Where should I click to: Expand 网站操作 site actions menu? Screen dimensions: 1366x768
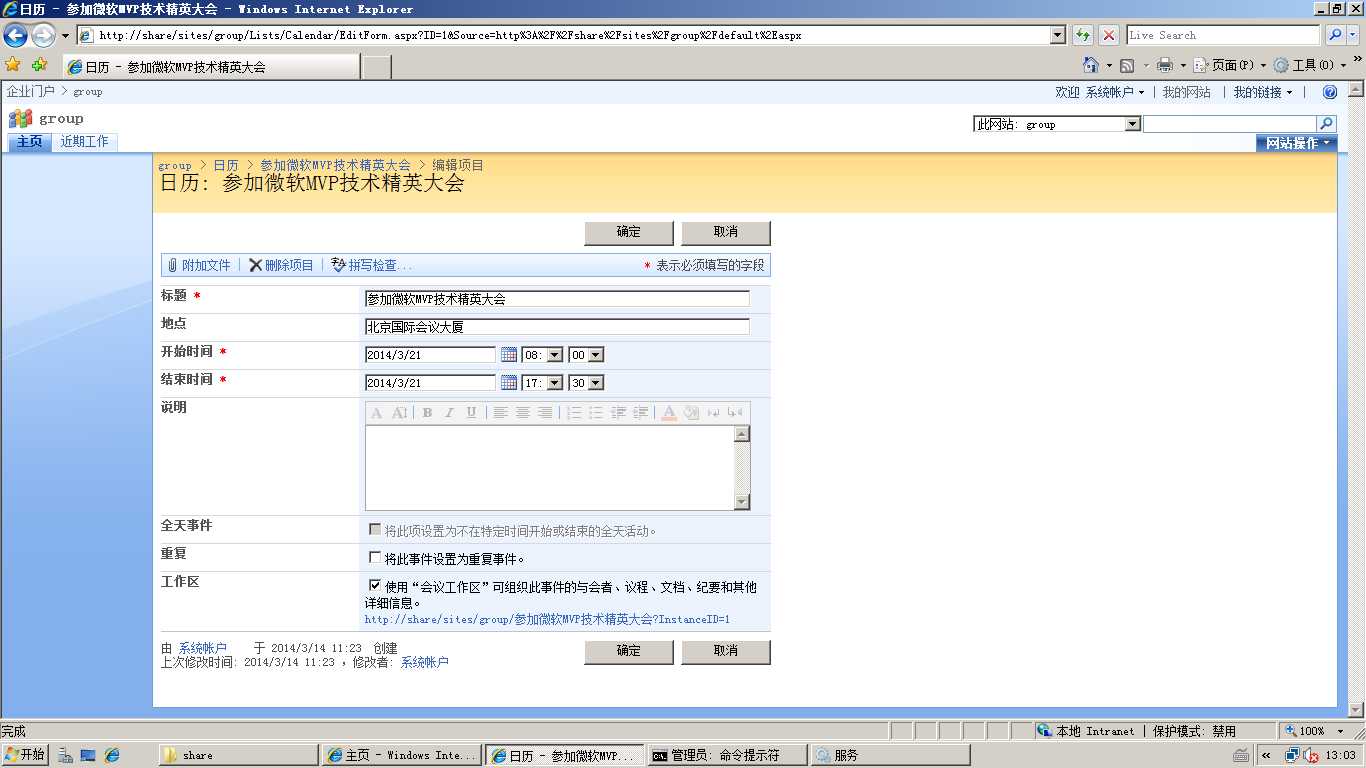(x=1296, y=143)
